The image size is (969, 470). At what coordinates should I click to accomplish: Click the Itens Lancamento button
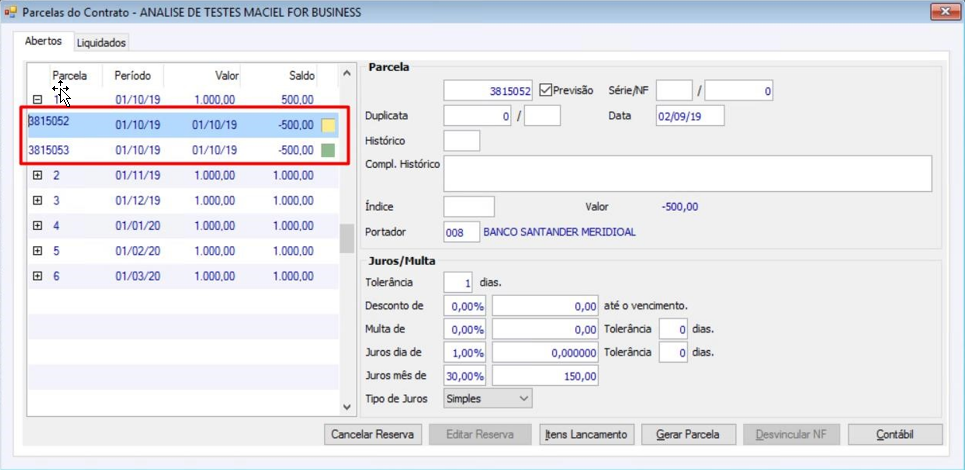[x=586, y=434]
